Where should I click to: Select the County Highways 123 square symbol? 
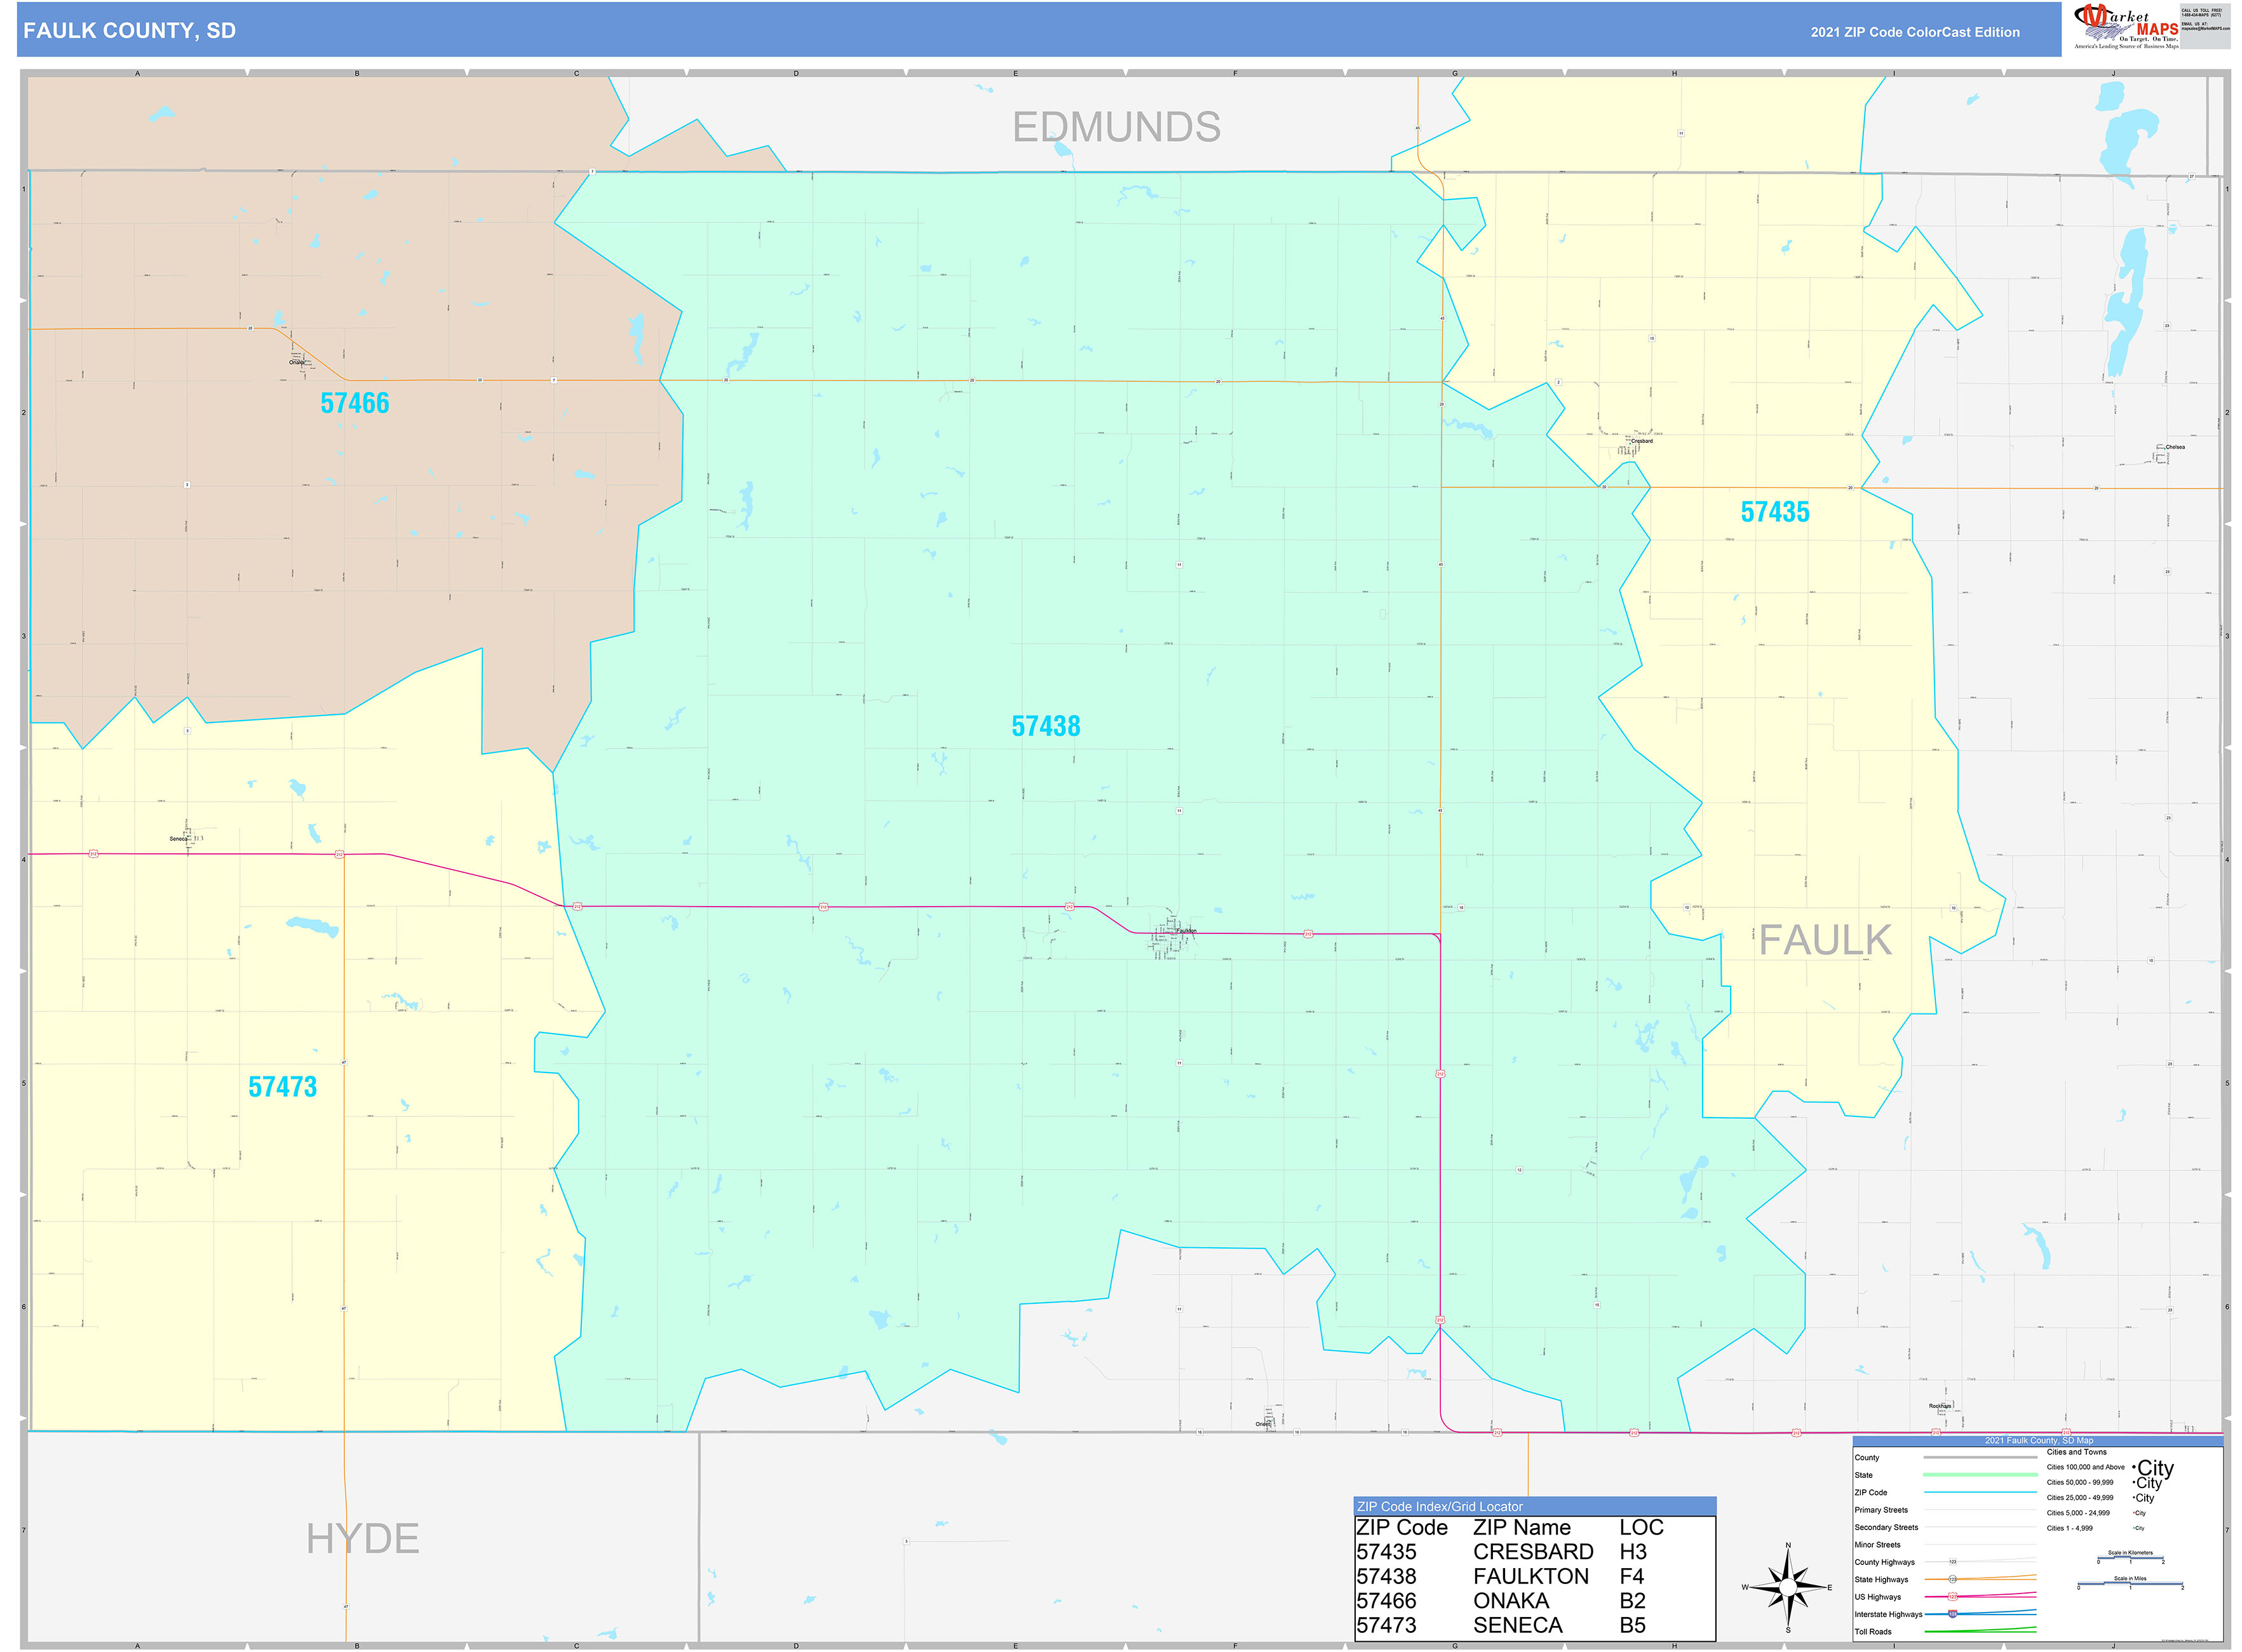pyautogui.click(x=1953, y=1561)
